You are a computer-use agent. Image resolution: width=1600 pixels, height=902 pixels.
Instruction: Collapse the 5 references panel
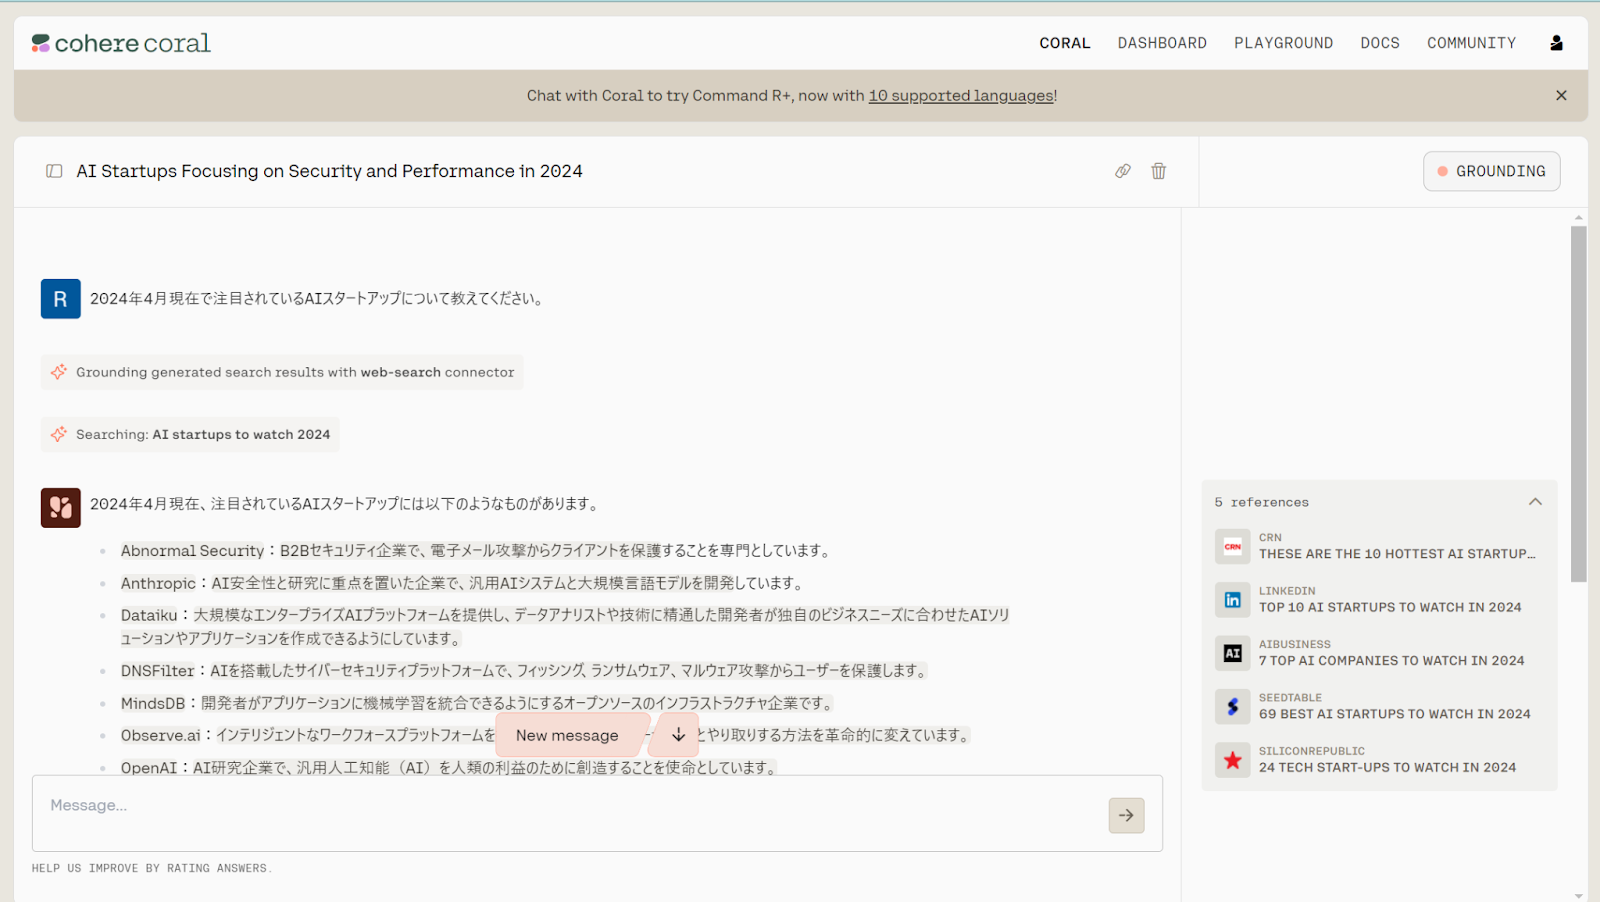point(1535,501)
